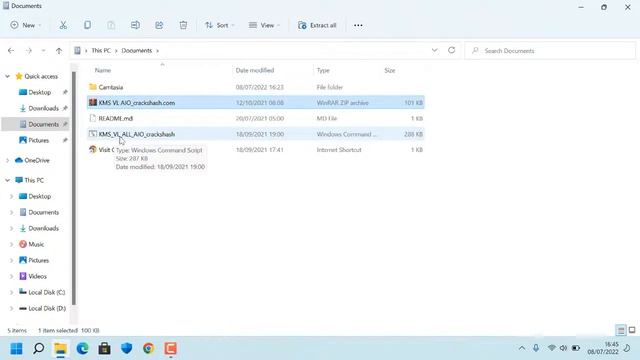640x360 pixels.
Task: Click Documents in address breadcrumb
Action: tap(137, 51)
